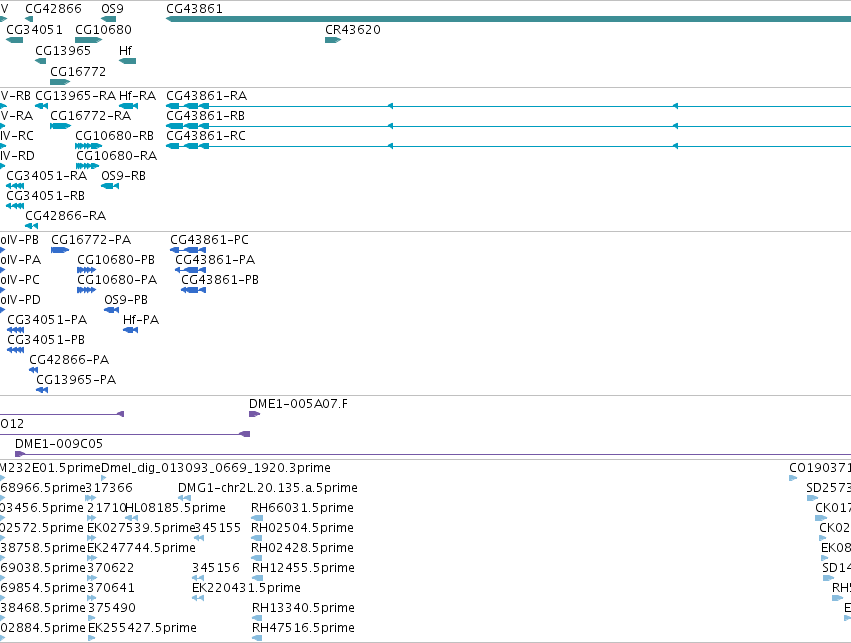Select the CG16772-RA transcript label
Viewport: 851px width, 643px height.
coord(91,116)
